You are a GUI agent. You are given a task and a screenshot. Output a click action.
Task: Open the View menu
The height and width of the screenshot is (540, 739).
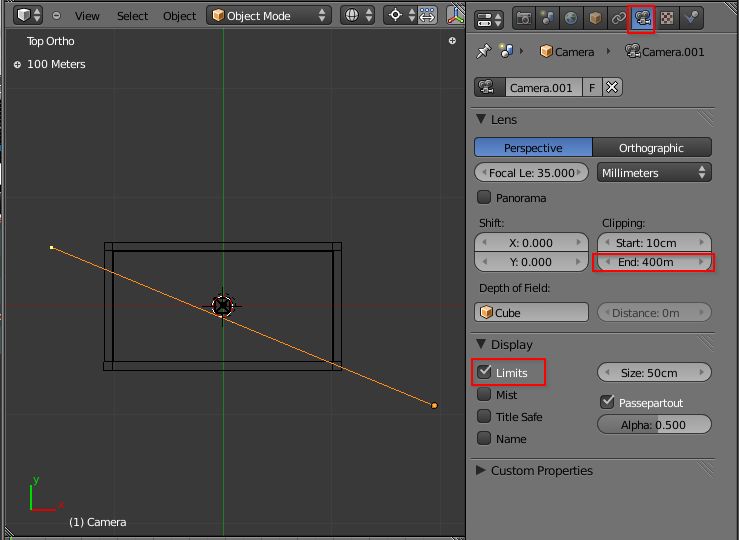click(87, 16)
